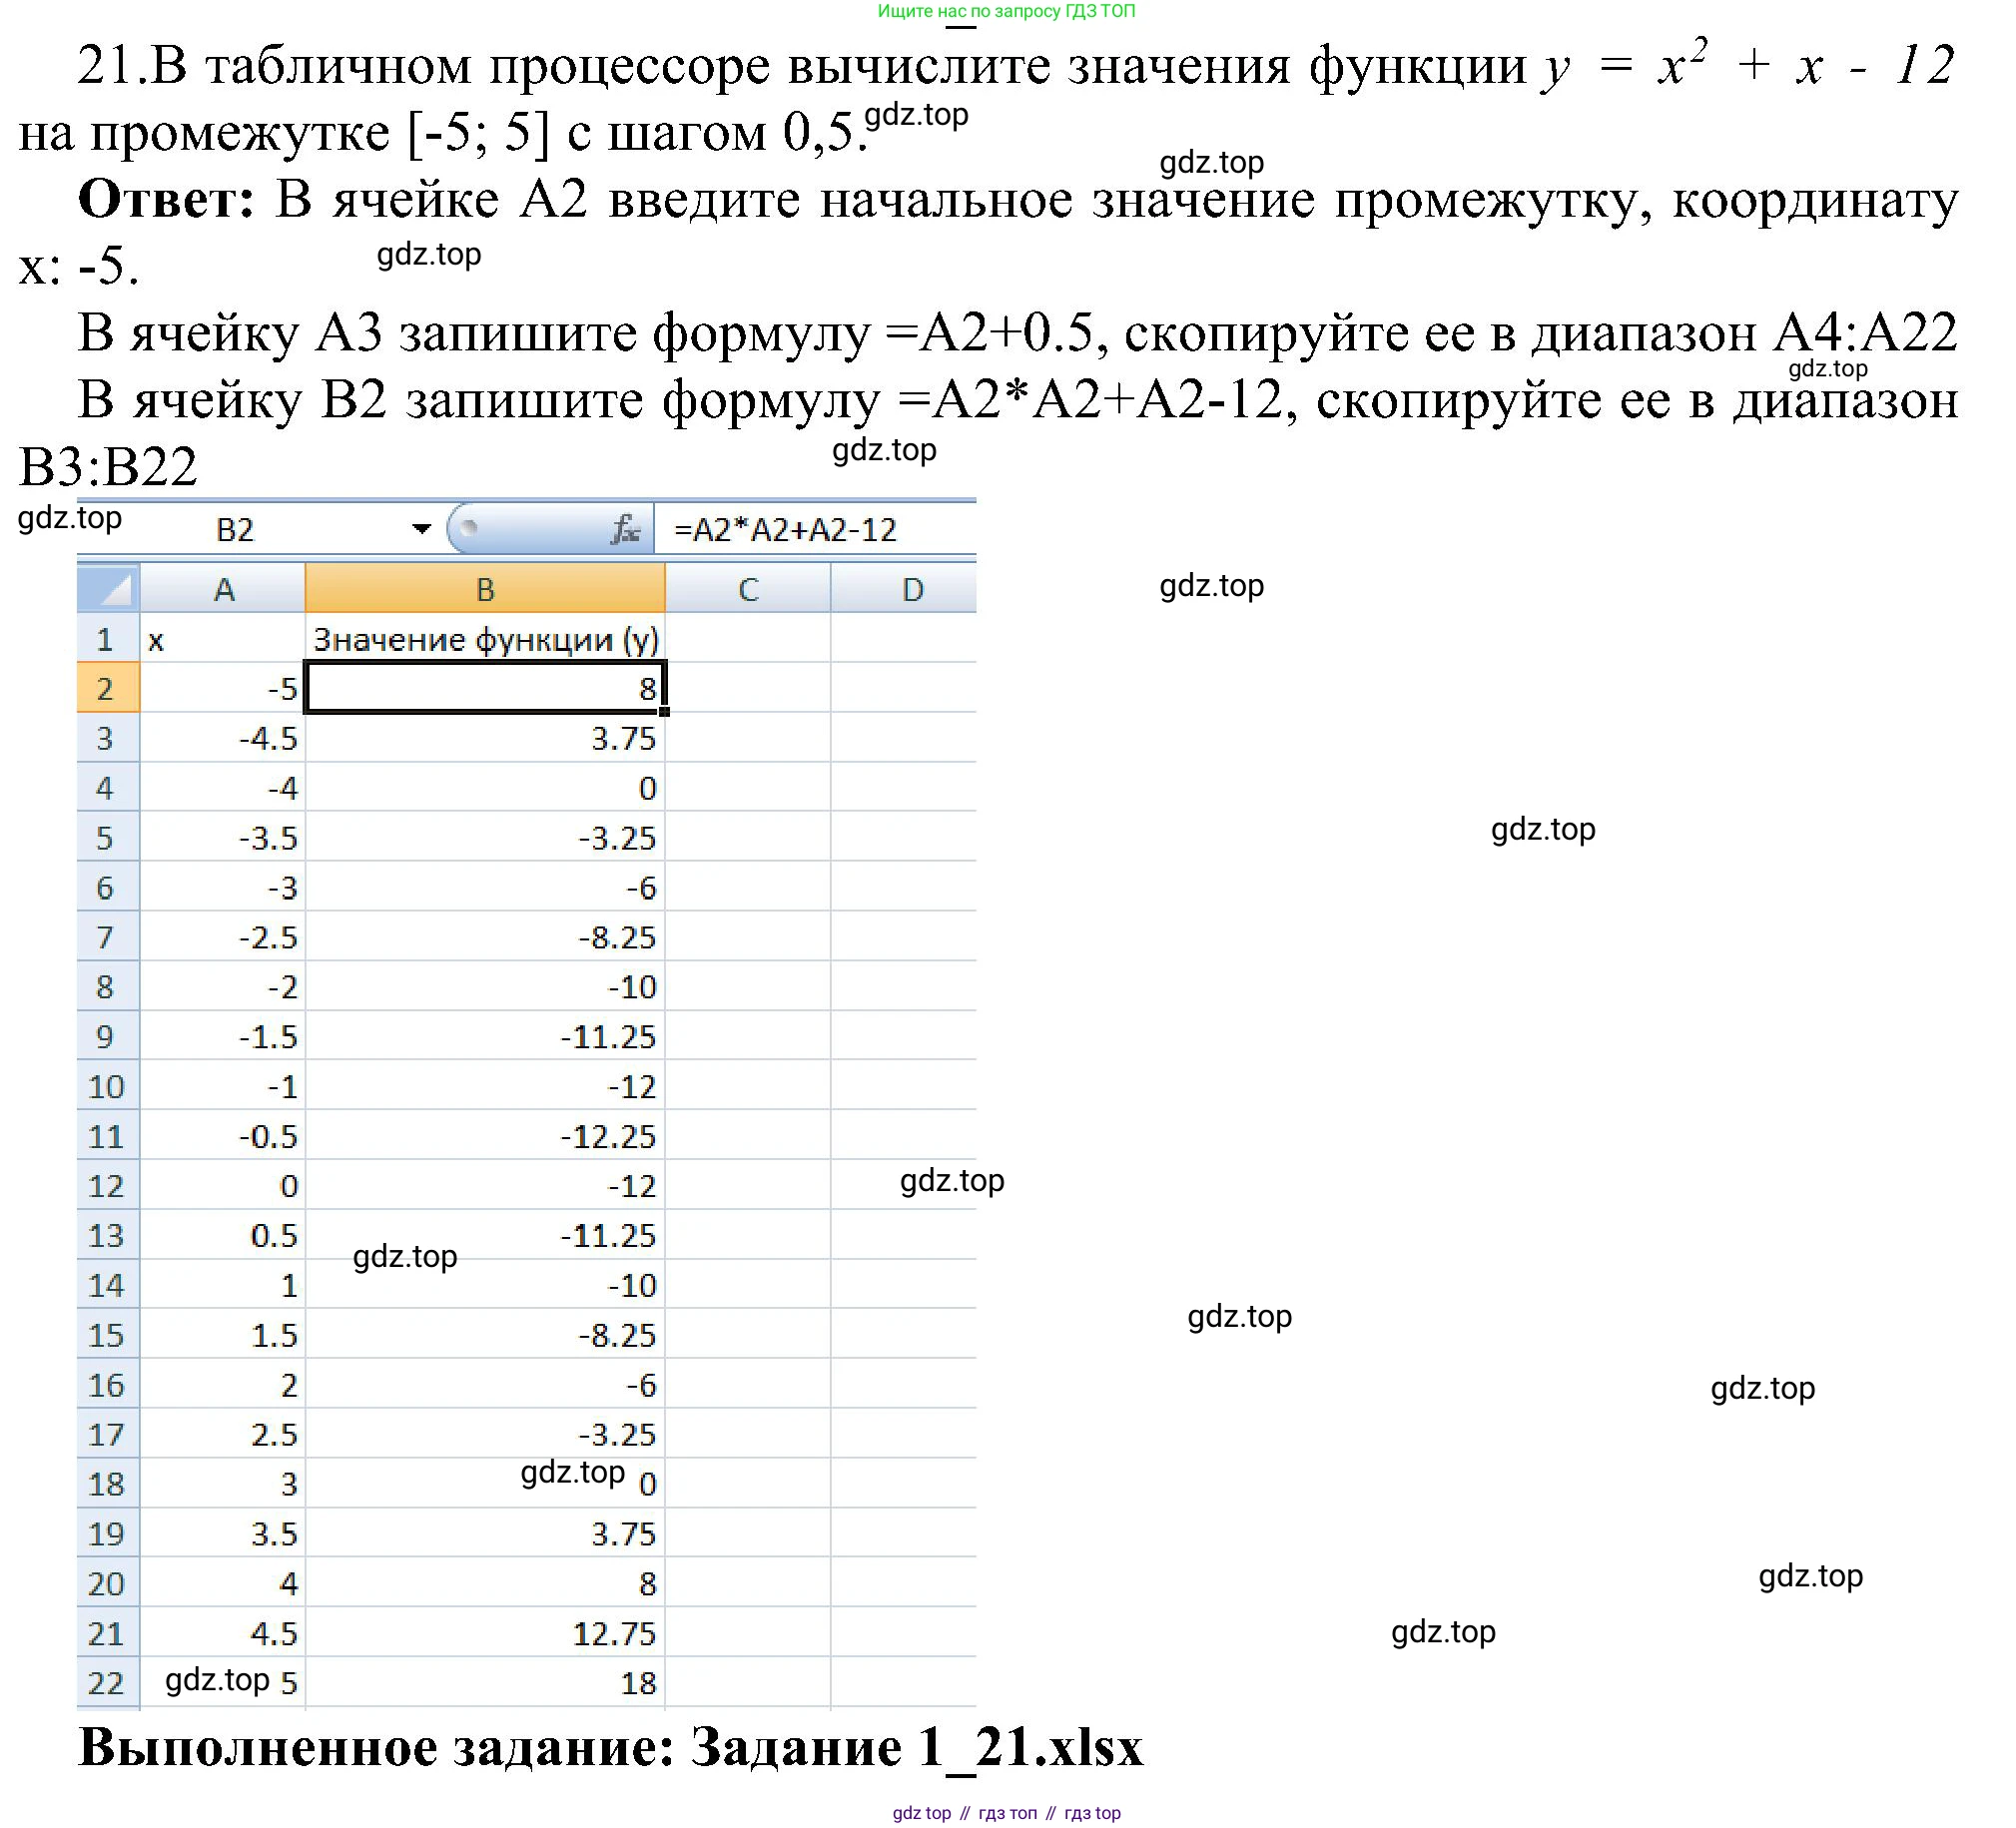Click cell A1 containing x
Image resolution: width=2016 pixels, height=1828 pixels.
(x=223, y=639)
